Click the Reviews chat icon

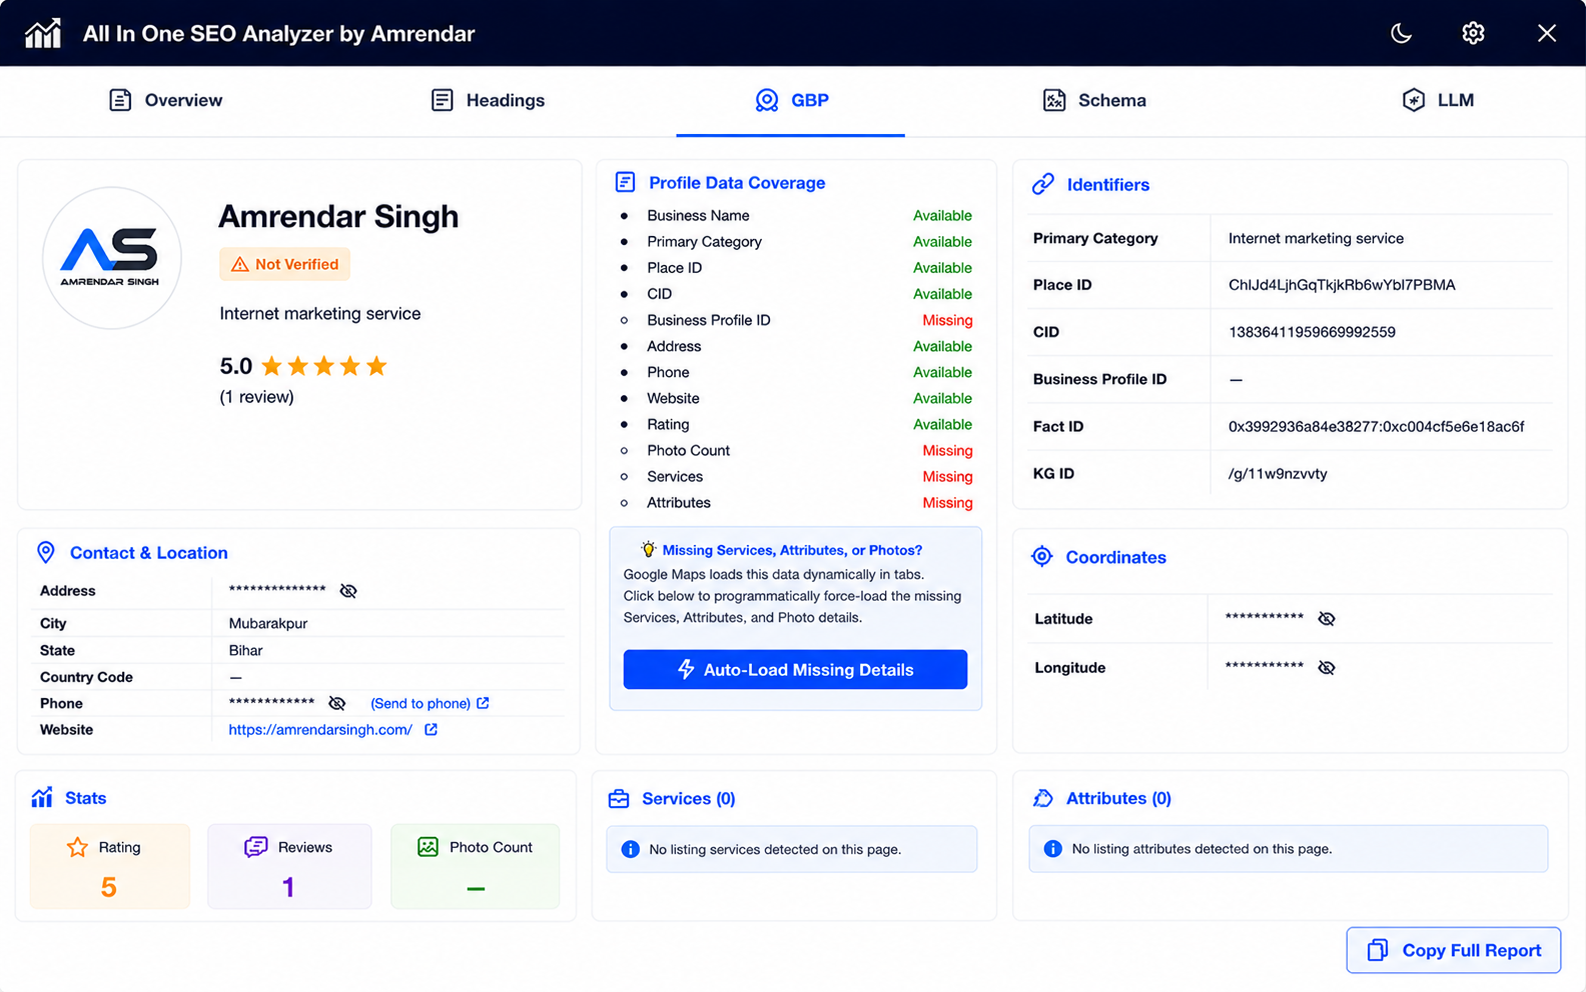tap(256, 847)
